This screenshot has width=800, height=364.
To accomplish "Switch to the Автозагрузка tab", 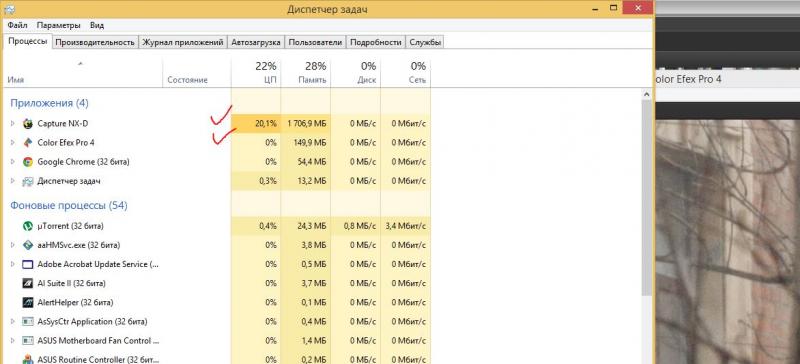I will [256, 42].
